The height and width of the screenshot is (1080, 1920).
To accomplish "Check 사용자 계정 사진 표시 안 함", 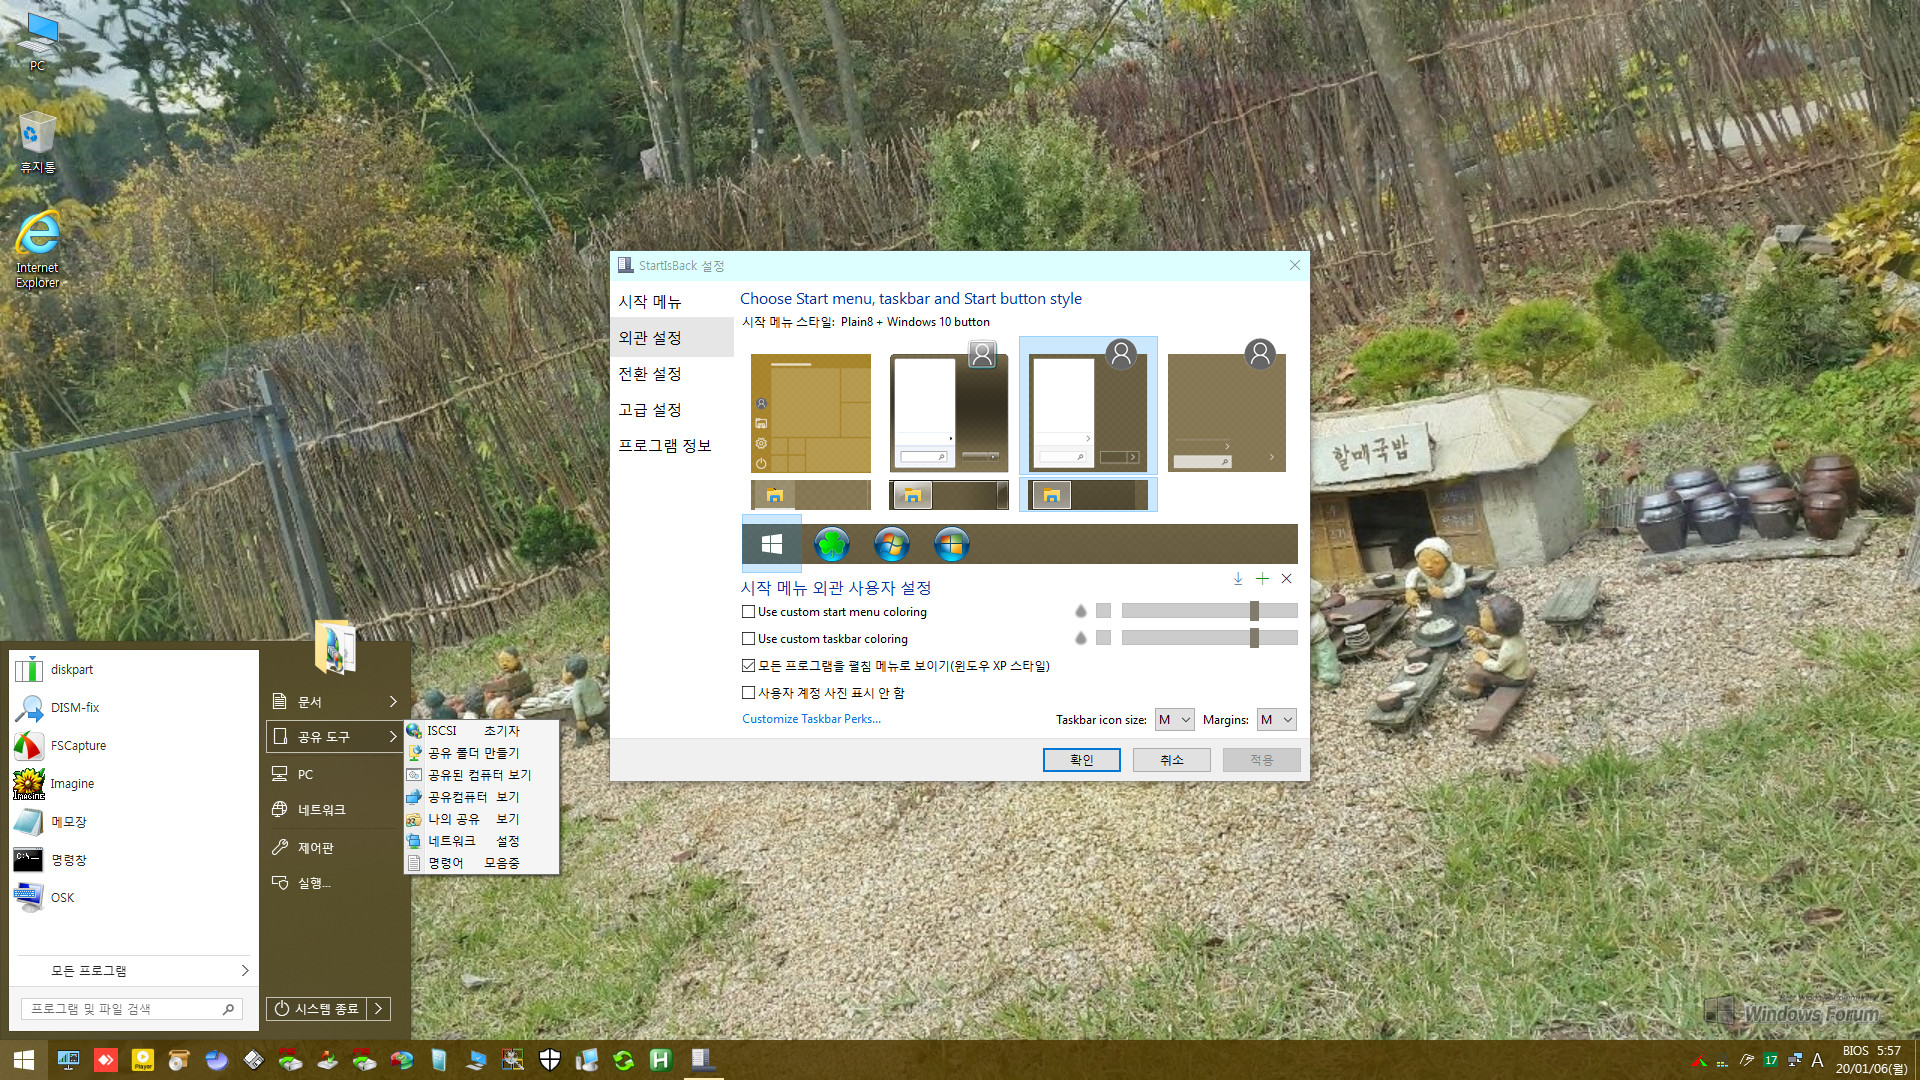I will point(748,692).
